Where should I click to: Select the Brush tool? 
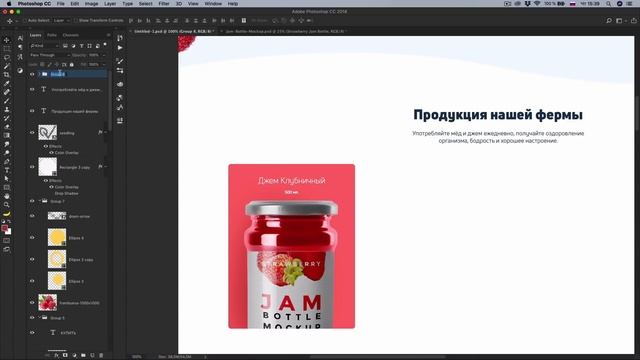pyautogui.click(x=7, y=101)
